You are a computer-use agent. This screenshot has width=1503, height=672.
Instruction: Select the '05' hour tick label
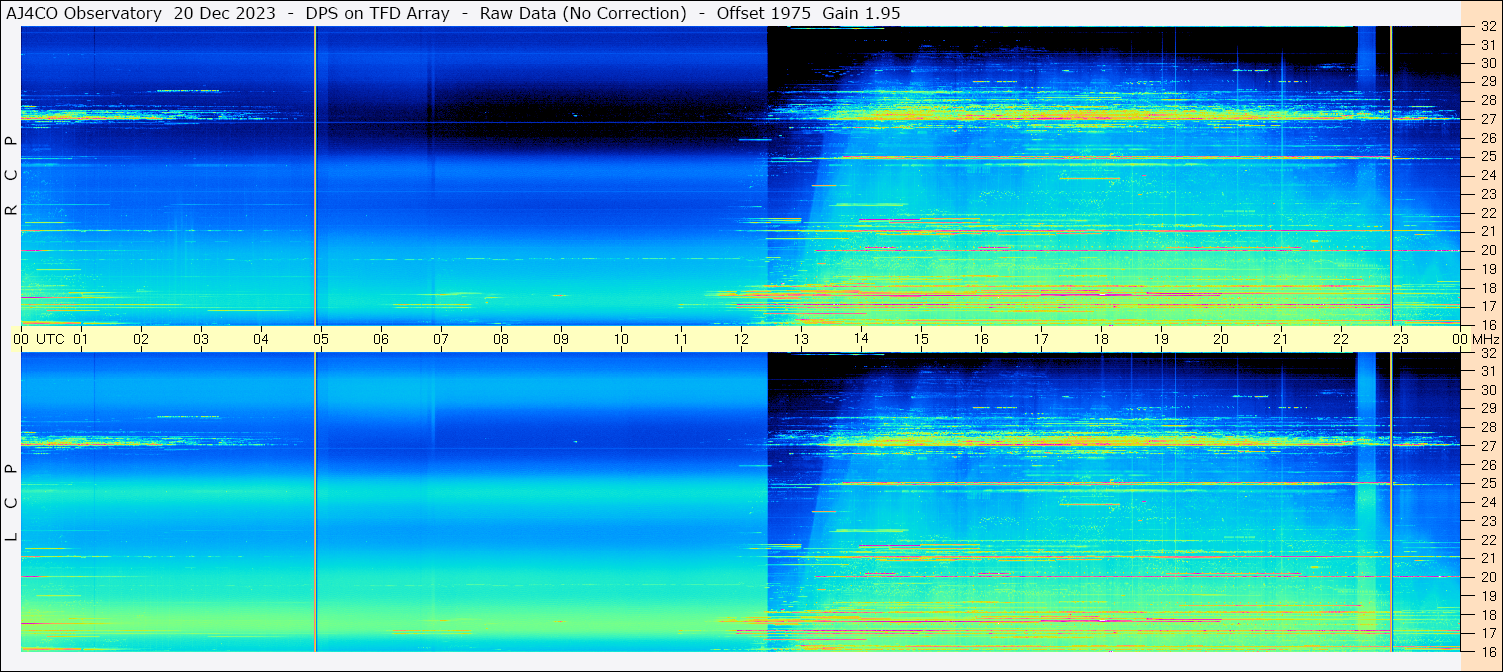321,339
